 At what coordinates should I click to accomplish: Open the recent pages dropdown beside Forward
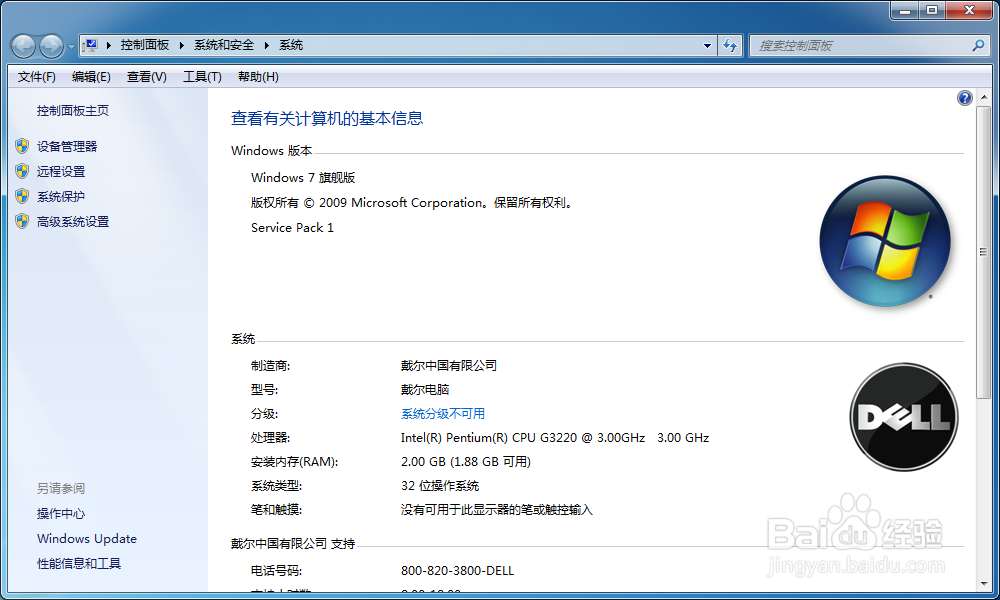pos(71,47)
